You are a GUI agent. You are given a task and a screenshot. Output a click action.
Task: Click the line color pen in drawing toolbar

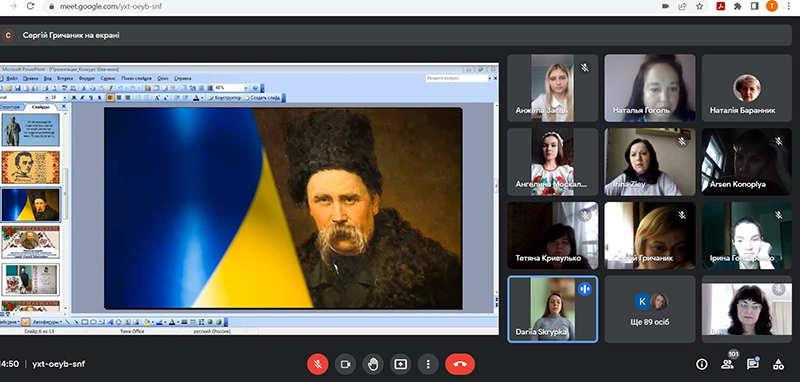click(x=159, y=322)
